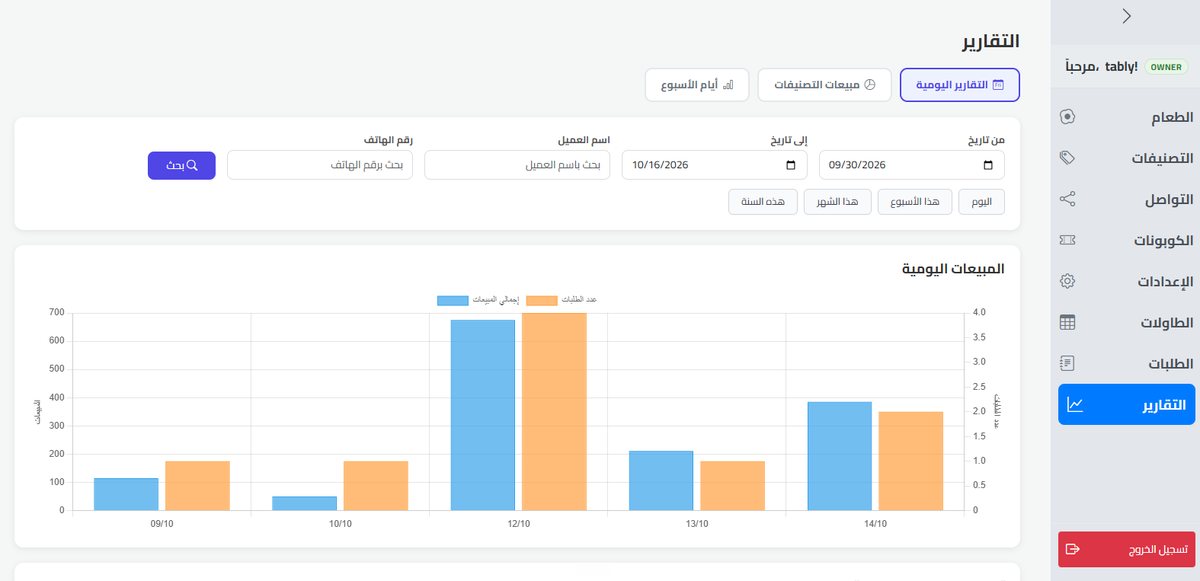Click the 700 value on left axis

(56, 313)
